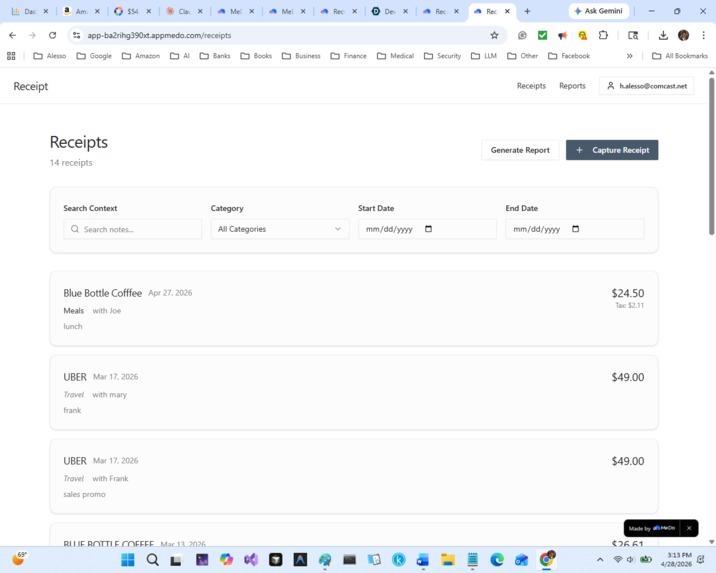Viewport: 716px width, 573px height.
Task: Click the calendar icon in Start Date
Action: [428, 229]
